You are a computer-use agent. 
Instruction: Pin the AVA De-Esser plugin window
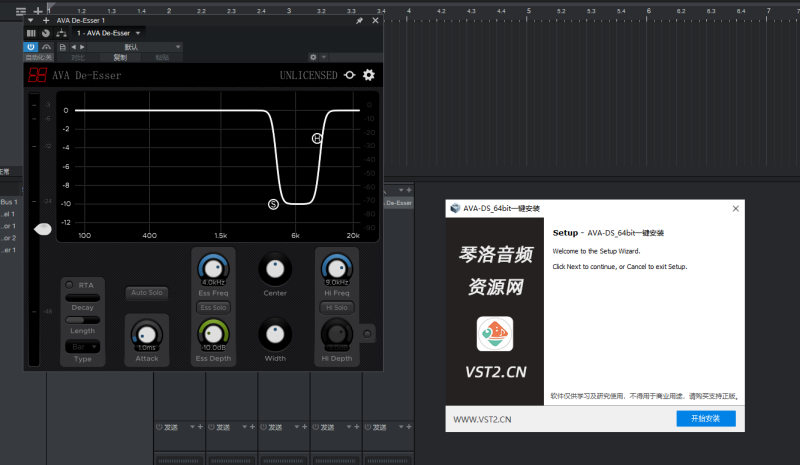coord(360,20)
